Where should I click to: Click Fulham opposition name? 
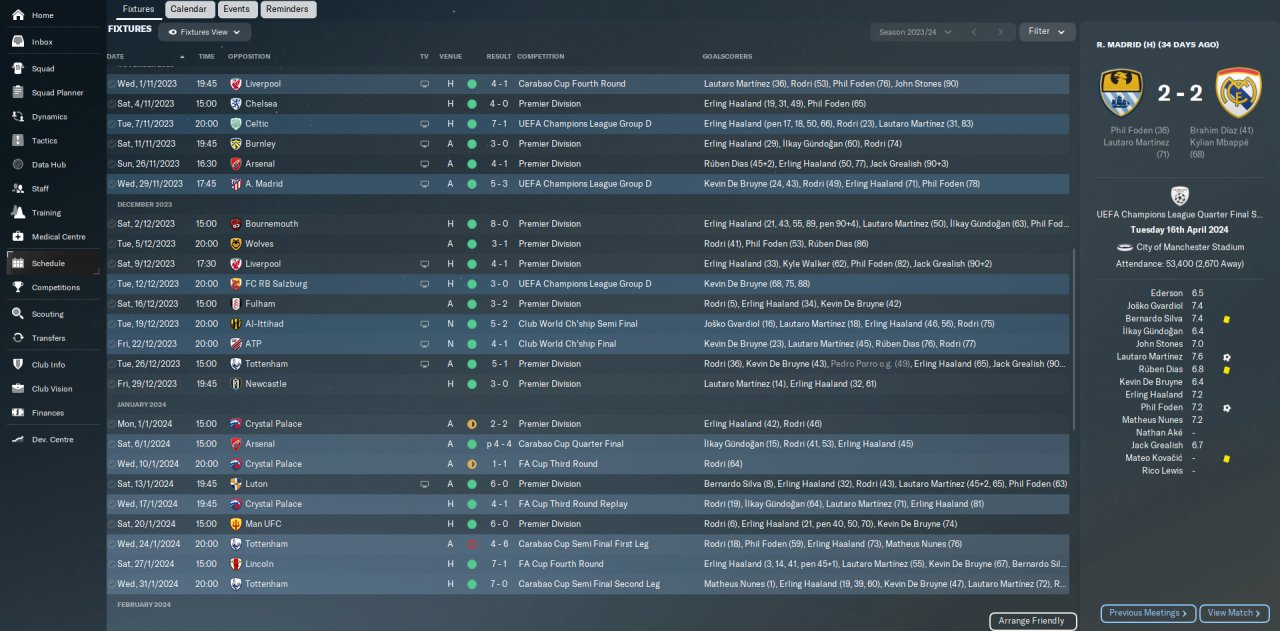(x=258, y=304)
